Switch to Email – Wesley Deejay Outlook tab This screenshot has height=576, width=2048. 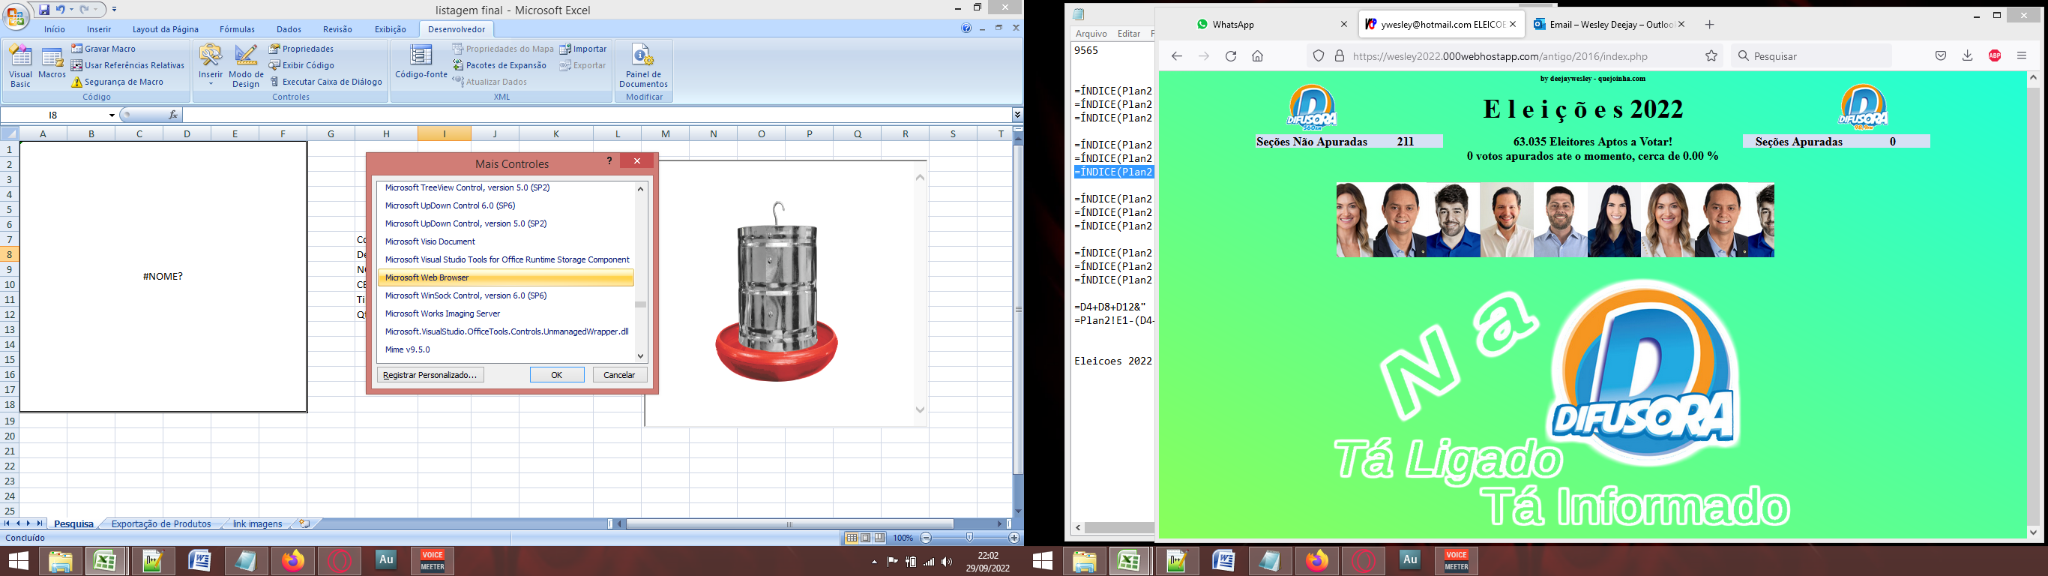(x=1610, y=24)
